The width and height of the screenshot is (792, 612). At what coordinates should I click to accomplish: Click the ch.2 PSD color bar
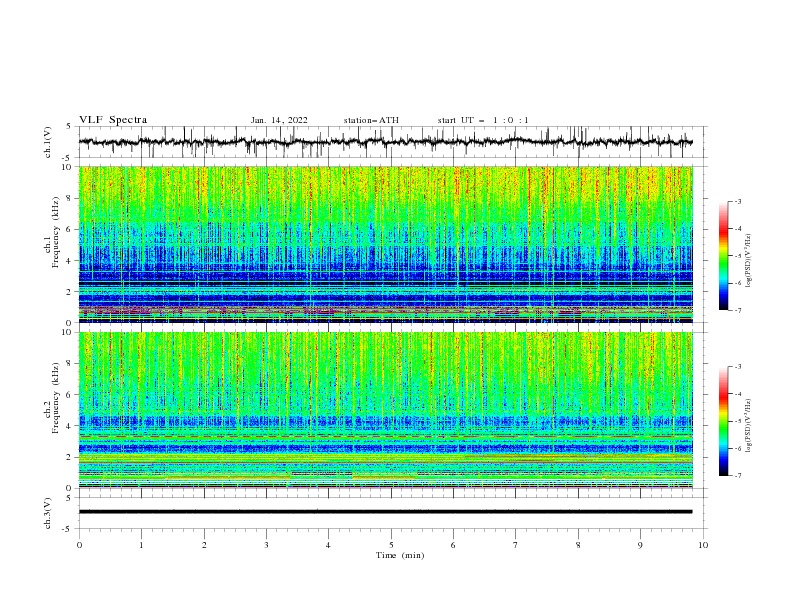pos(723,421)
